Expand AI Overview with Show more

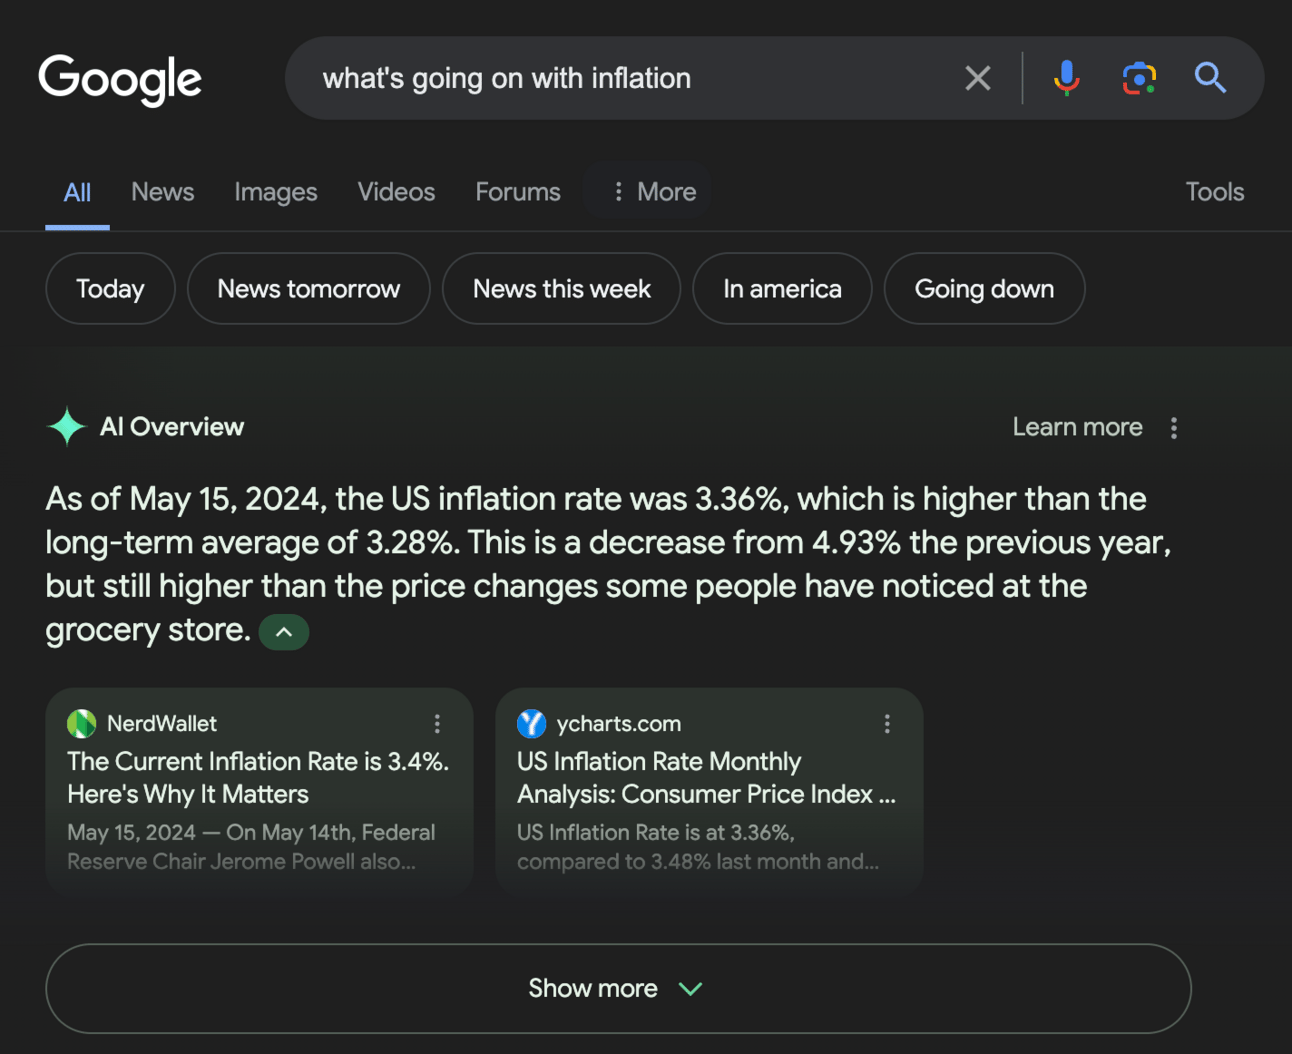coord(618,988)
